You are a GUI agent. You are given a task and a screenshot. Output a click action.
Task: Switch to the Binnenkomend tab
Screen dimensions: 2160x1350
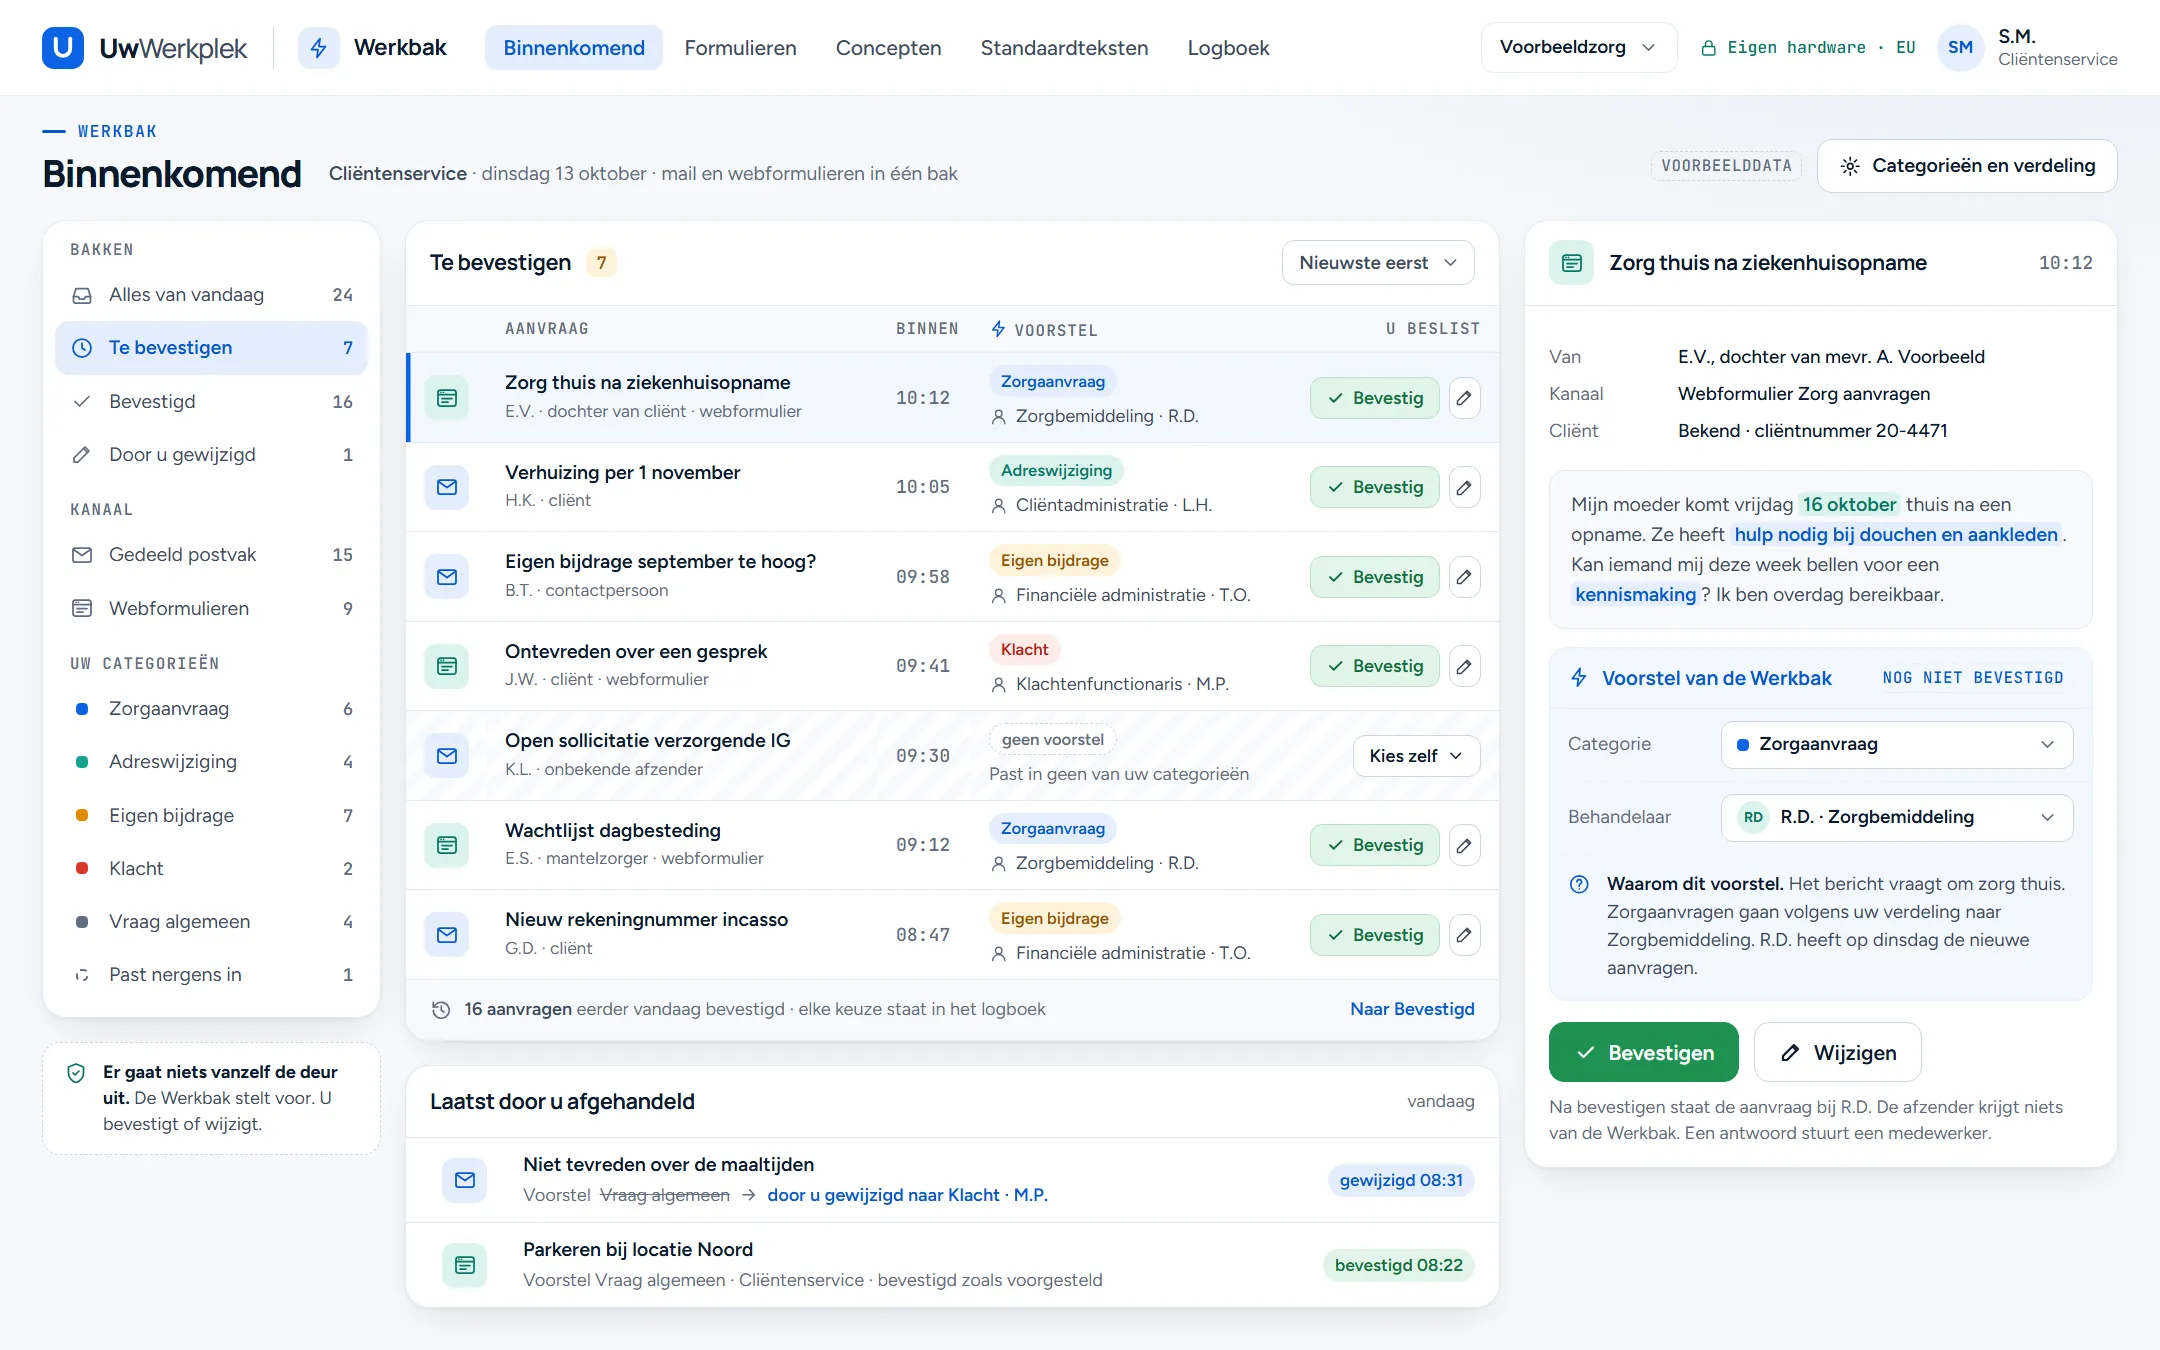point(574,48)
